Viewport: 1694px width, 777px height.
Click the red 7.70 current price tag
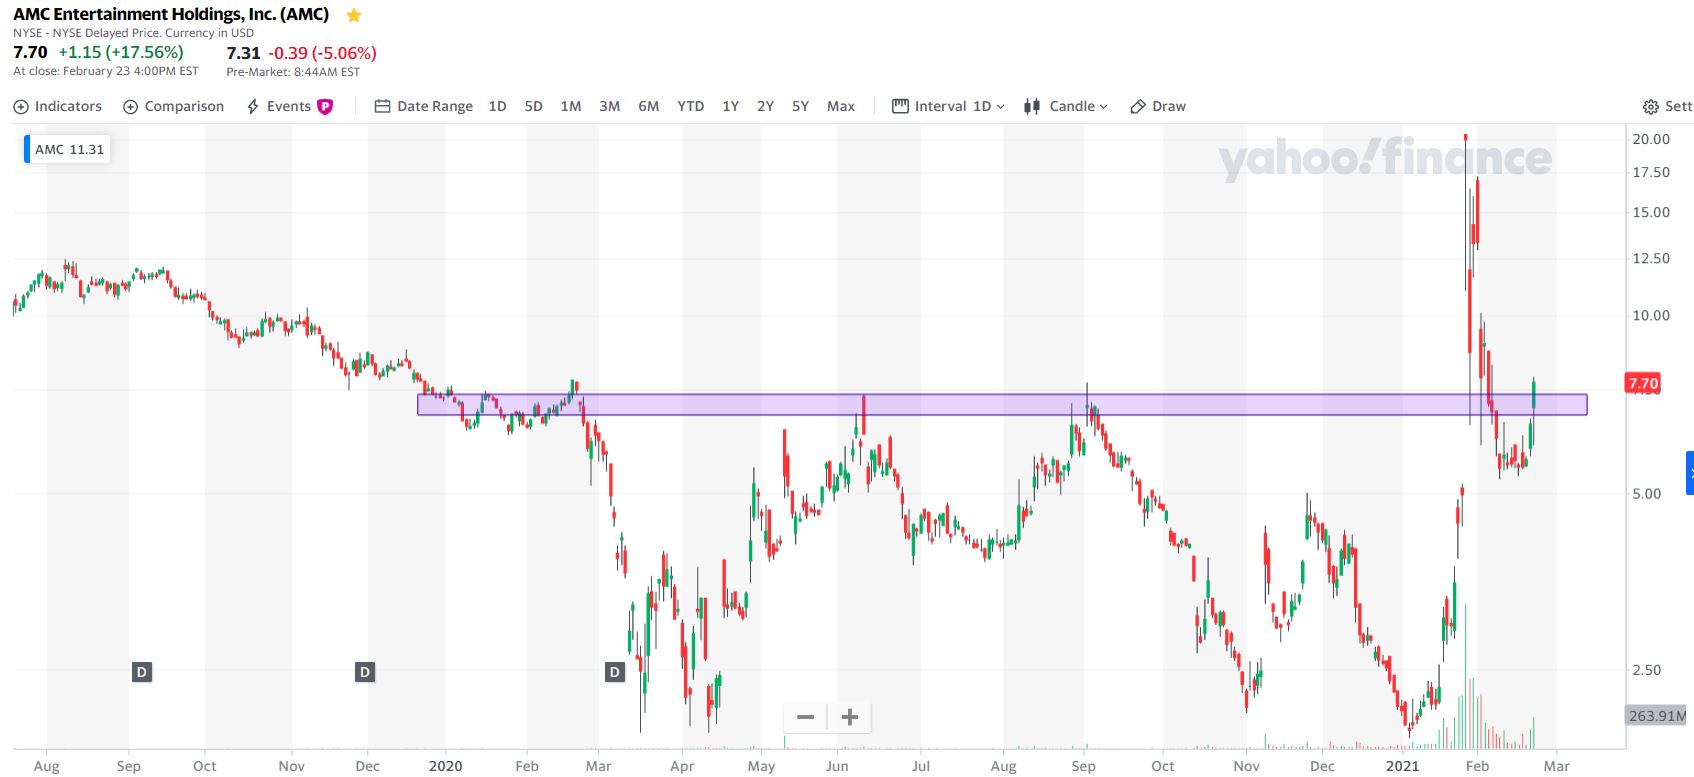(1643, 383)
